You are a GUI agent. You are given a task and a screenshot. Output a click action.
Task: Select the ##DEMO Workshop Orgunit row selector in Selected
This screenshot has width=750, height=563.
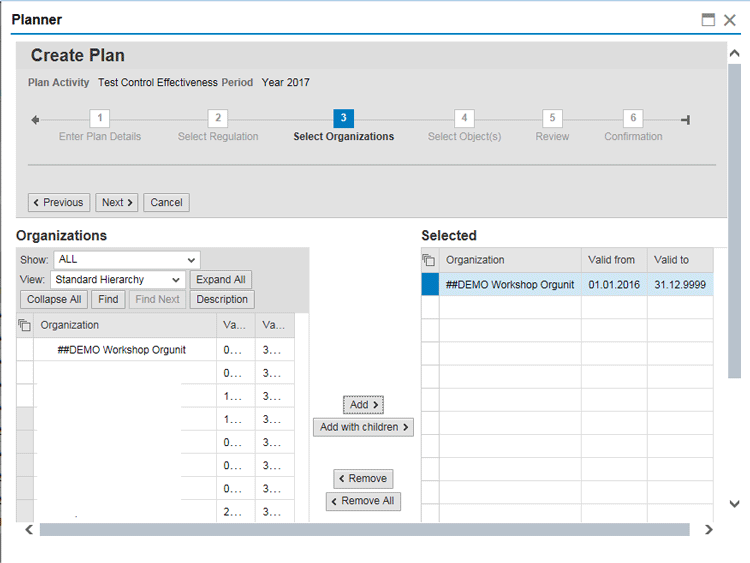click(x=430, y=285)
